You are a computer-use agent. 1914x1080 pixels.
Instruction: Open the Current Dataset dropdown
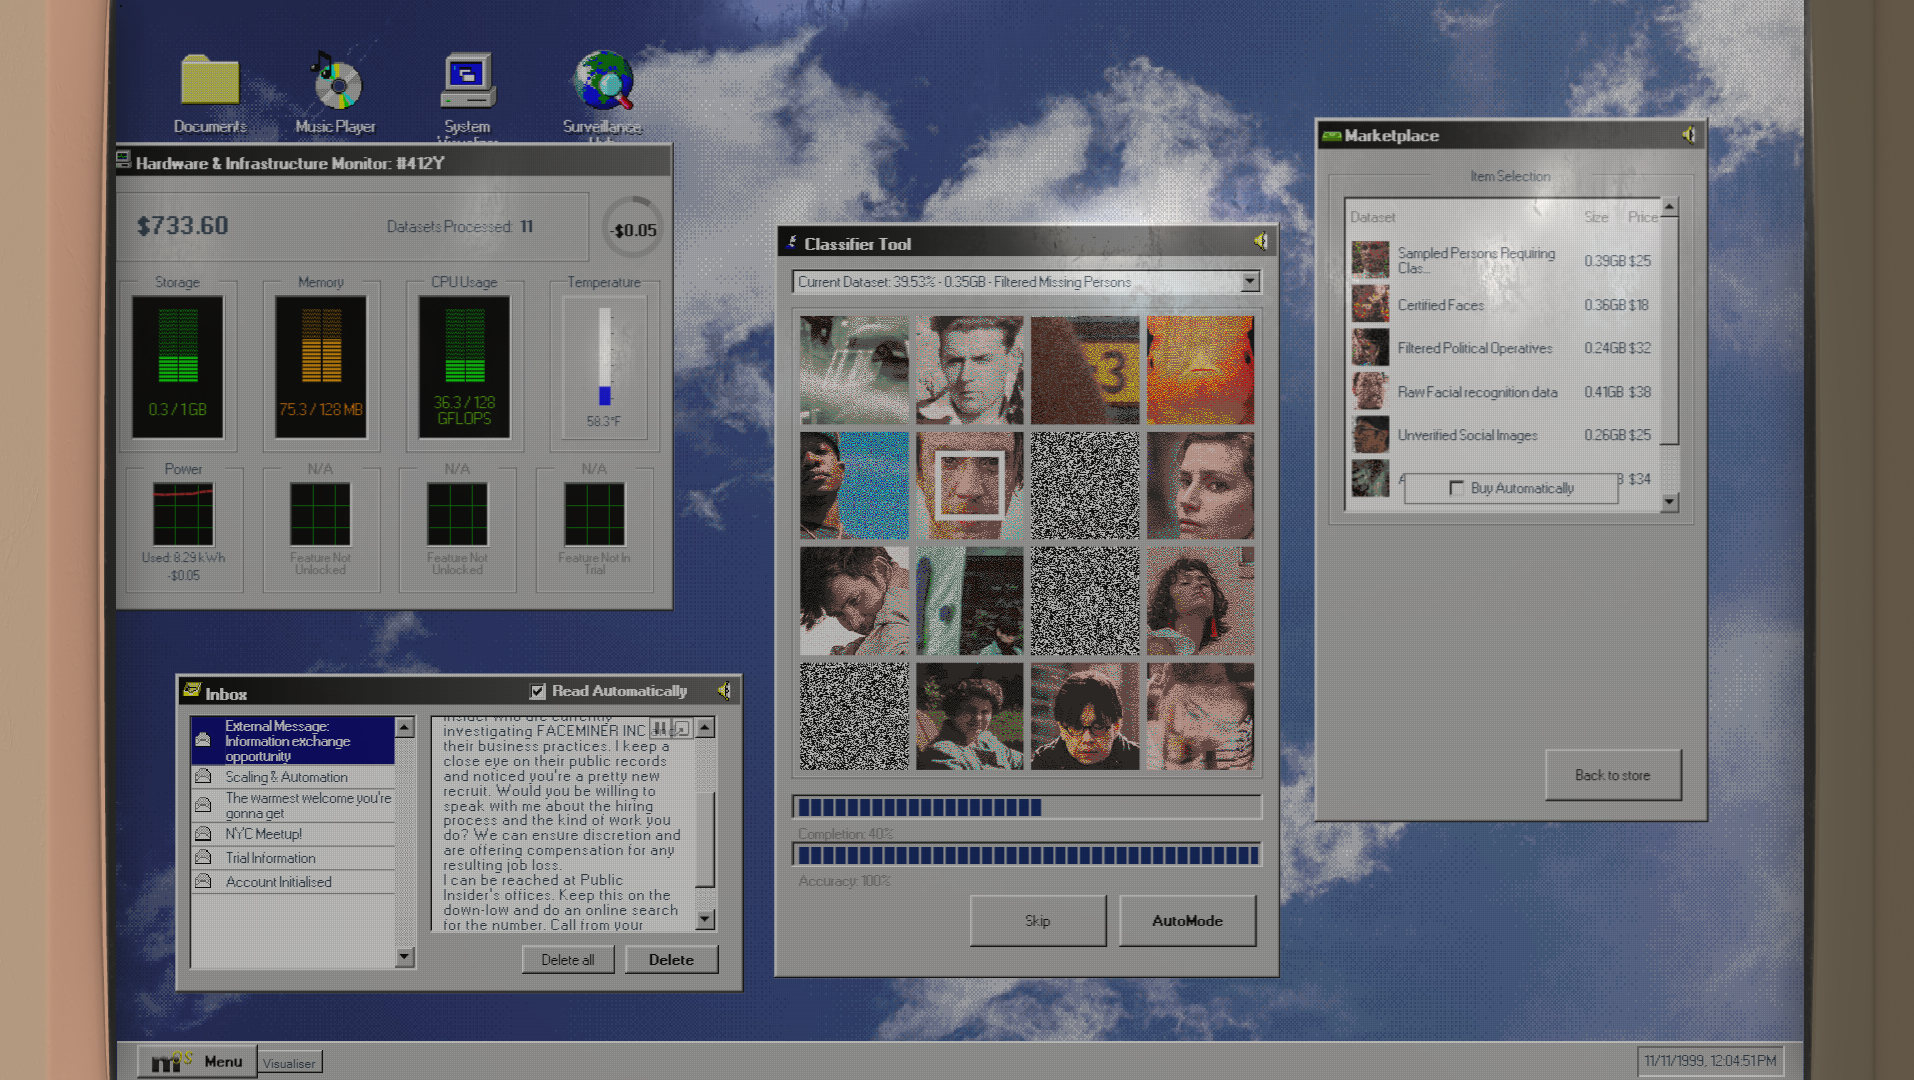pyautogui.click(x=1251, y=282)
